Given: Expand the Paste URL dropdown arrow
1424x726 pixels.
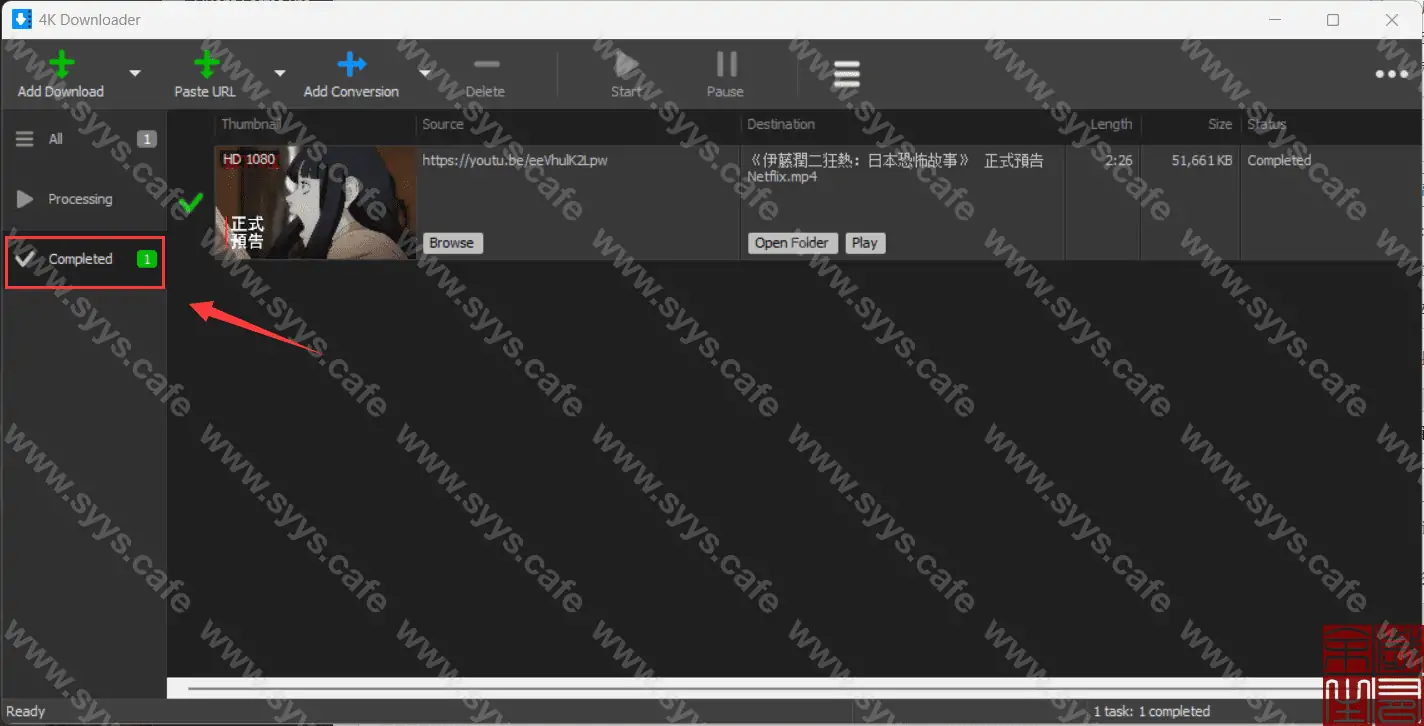Looking at the screenshot, I should (280, 74).
